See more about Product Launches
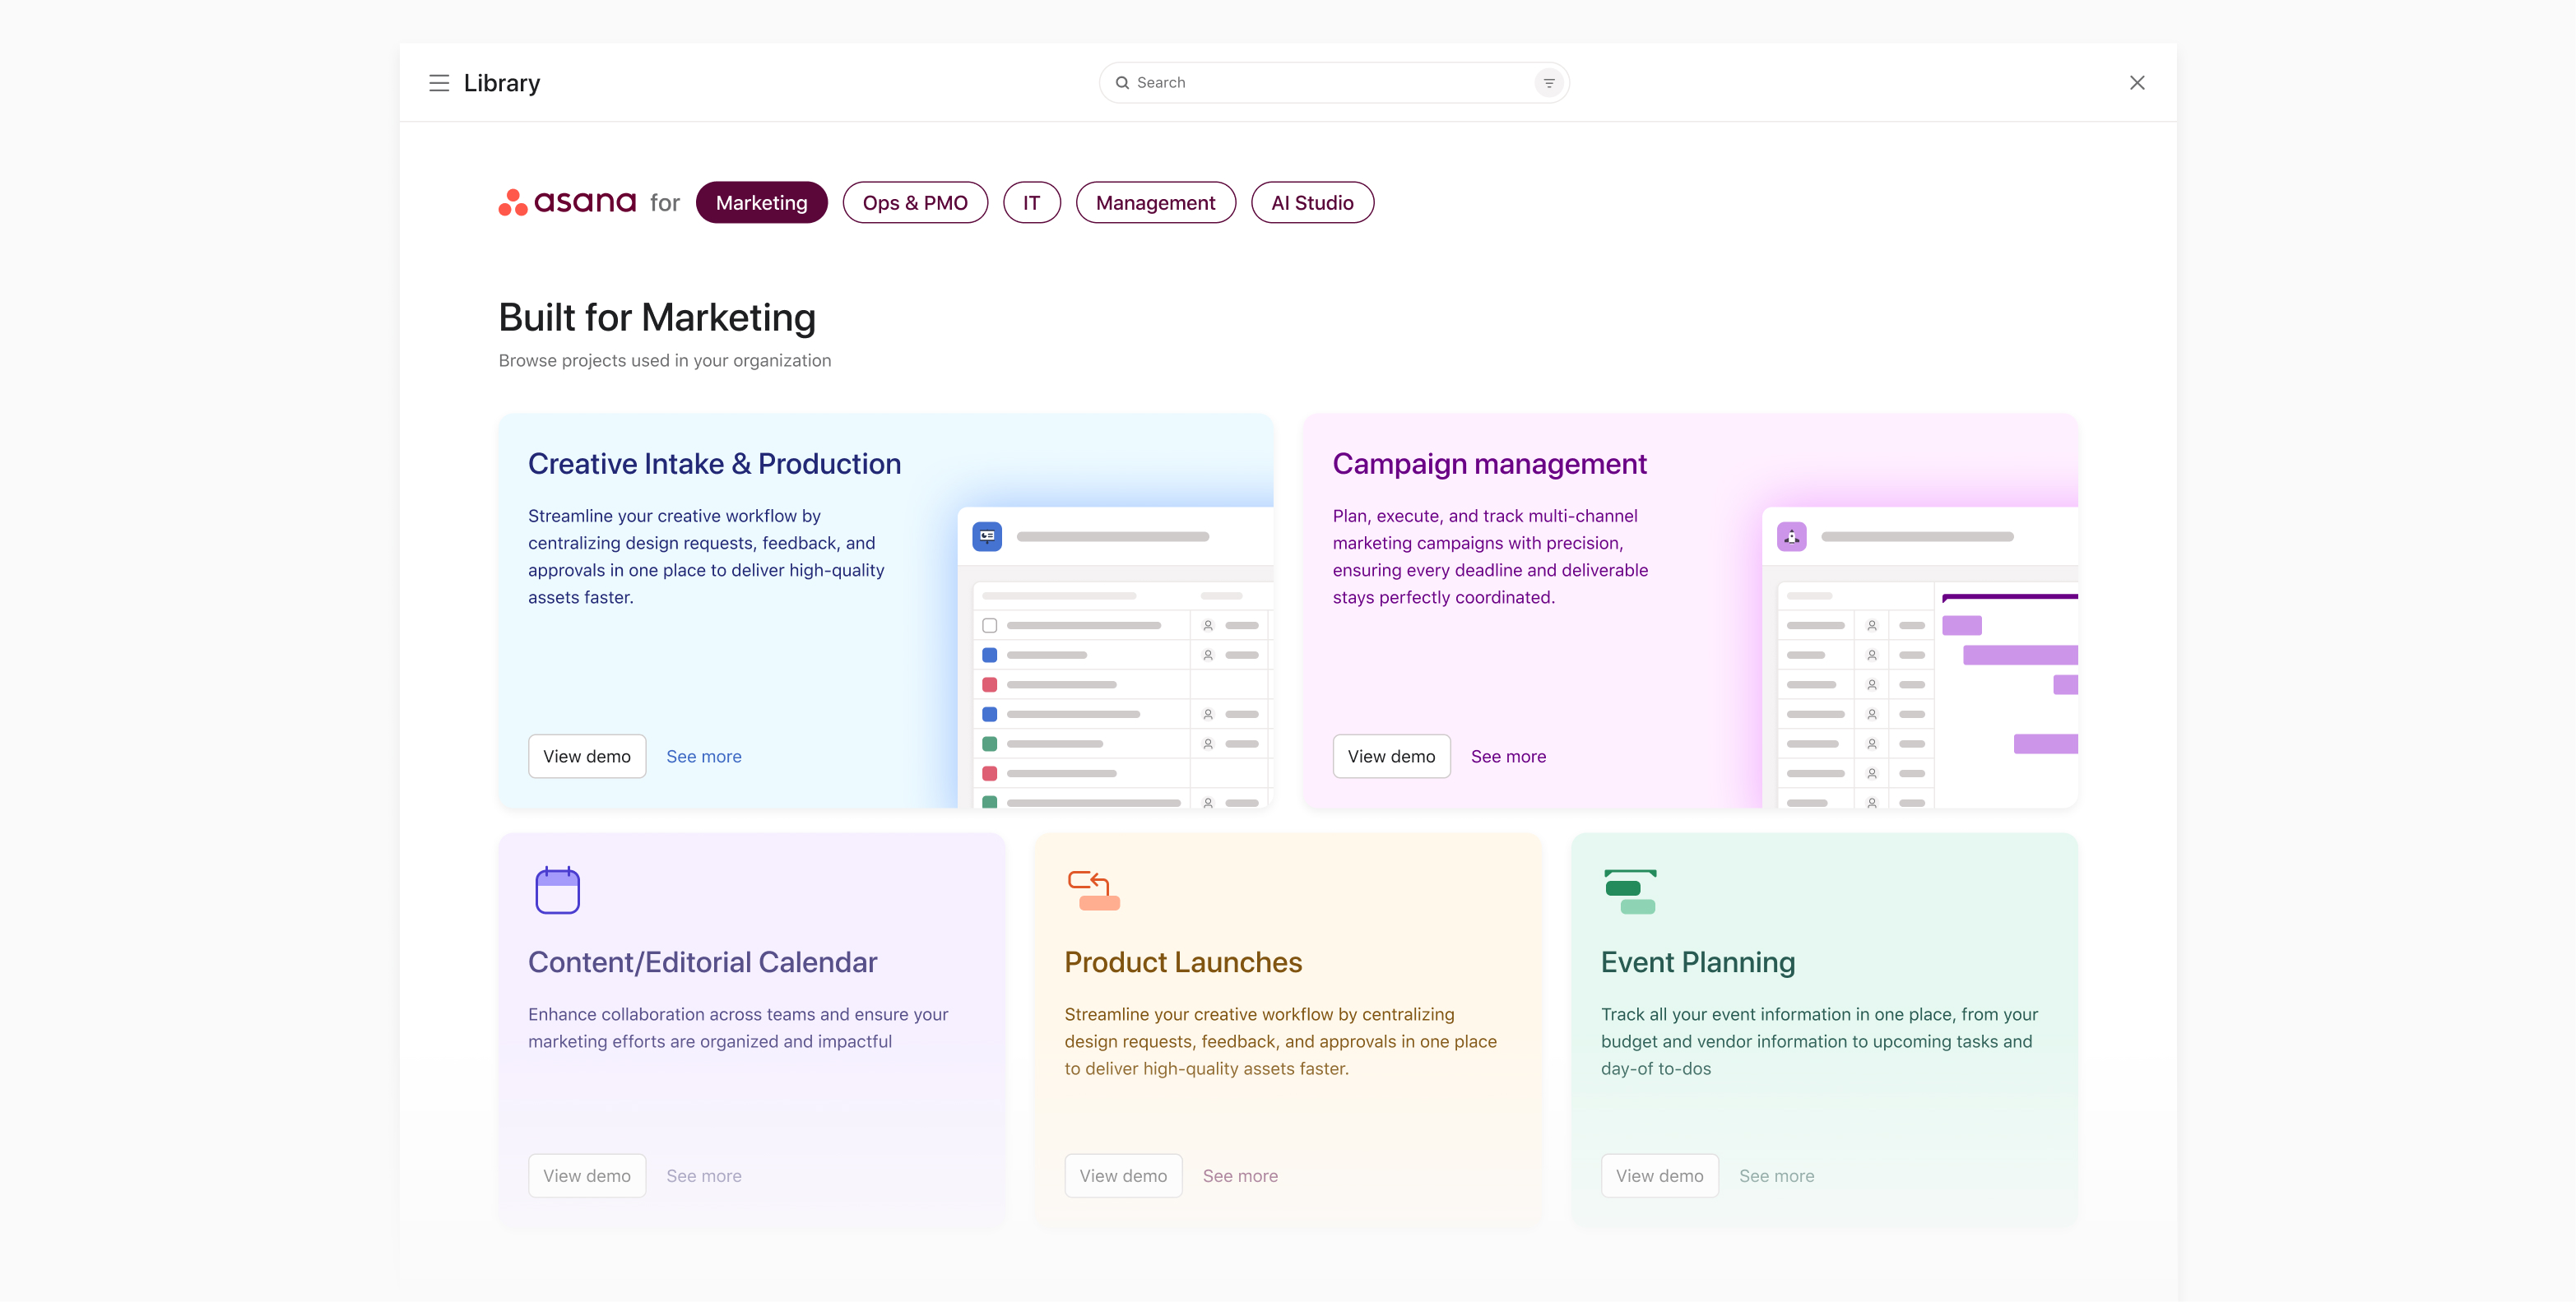 pos(1239,1176)
